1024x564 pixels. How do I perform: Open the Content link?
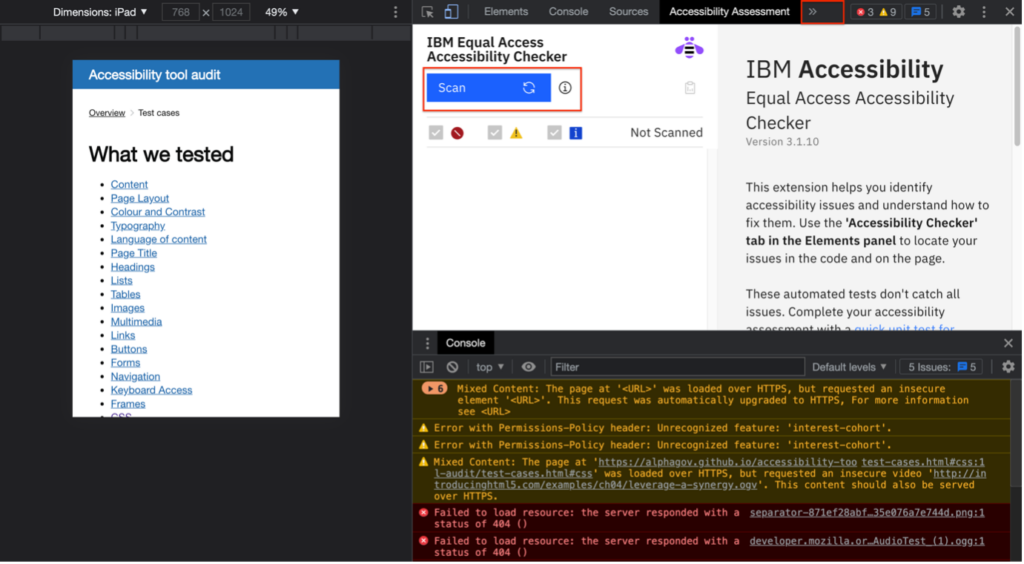click(129, 185)
